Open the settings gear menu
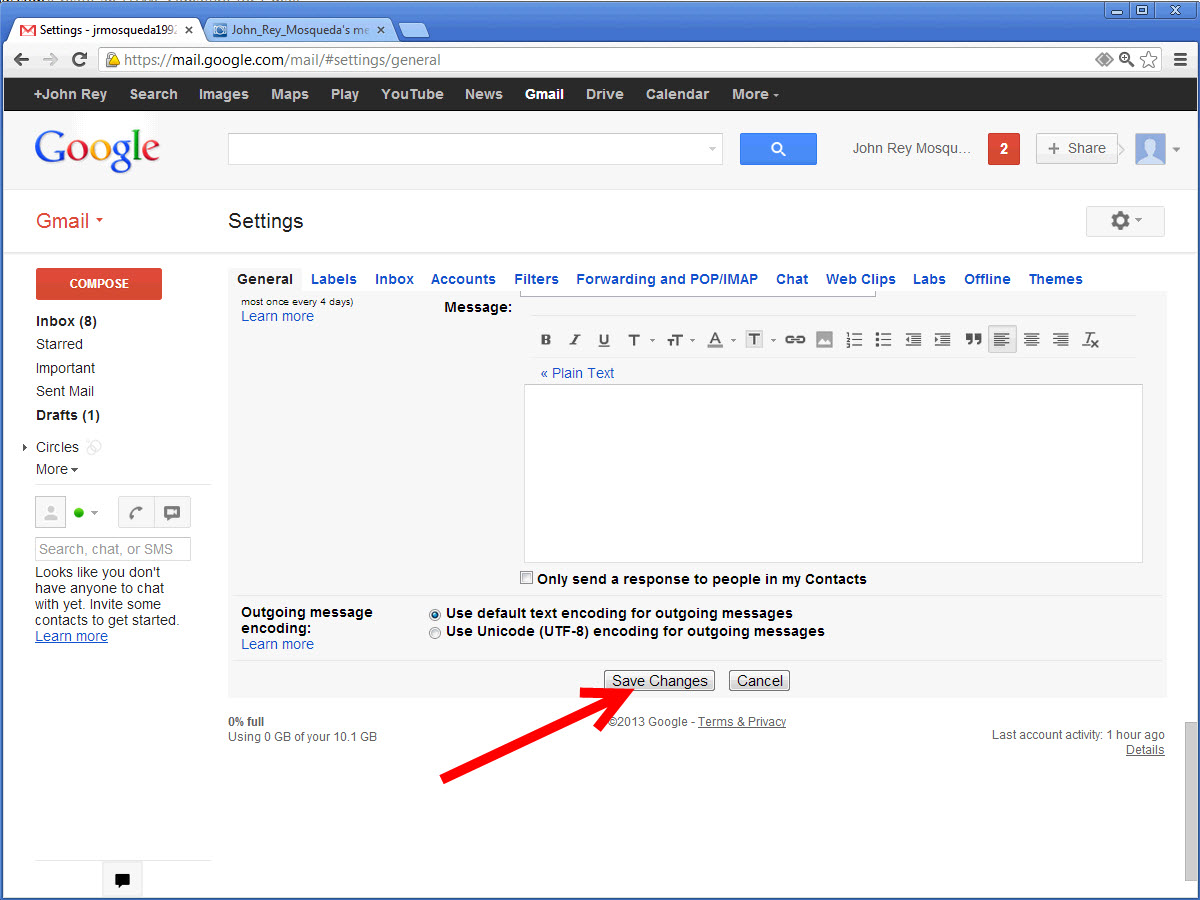 point(1125,221)
